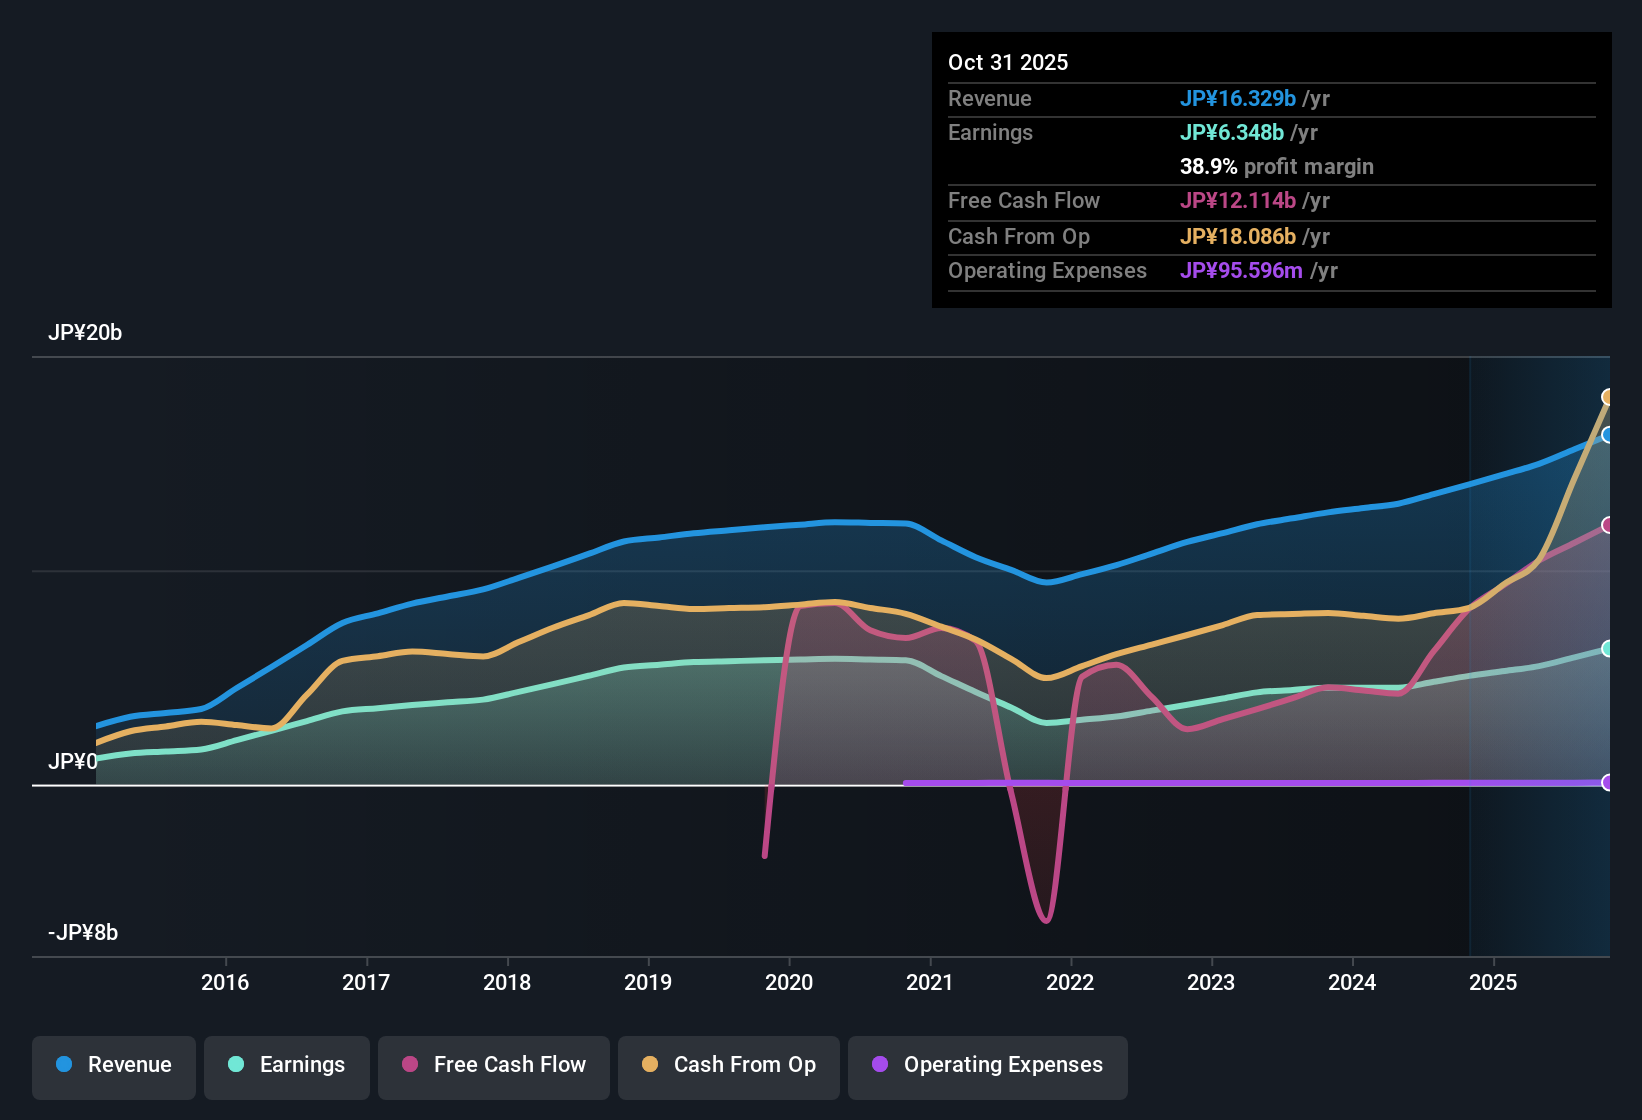Select the 2020 year label

tap(789, 982)
